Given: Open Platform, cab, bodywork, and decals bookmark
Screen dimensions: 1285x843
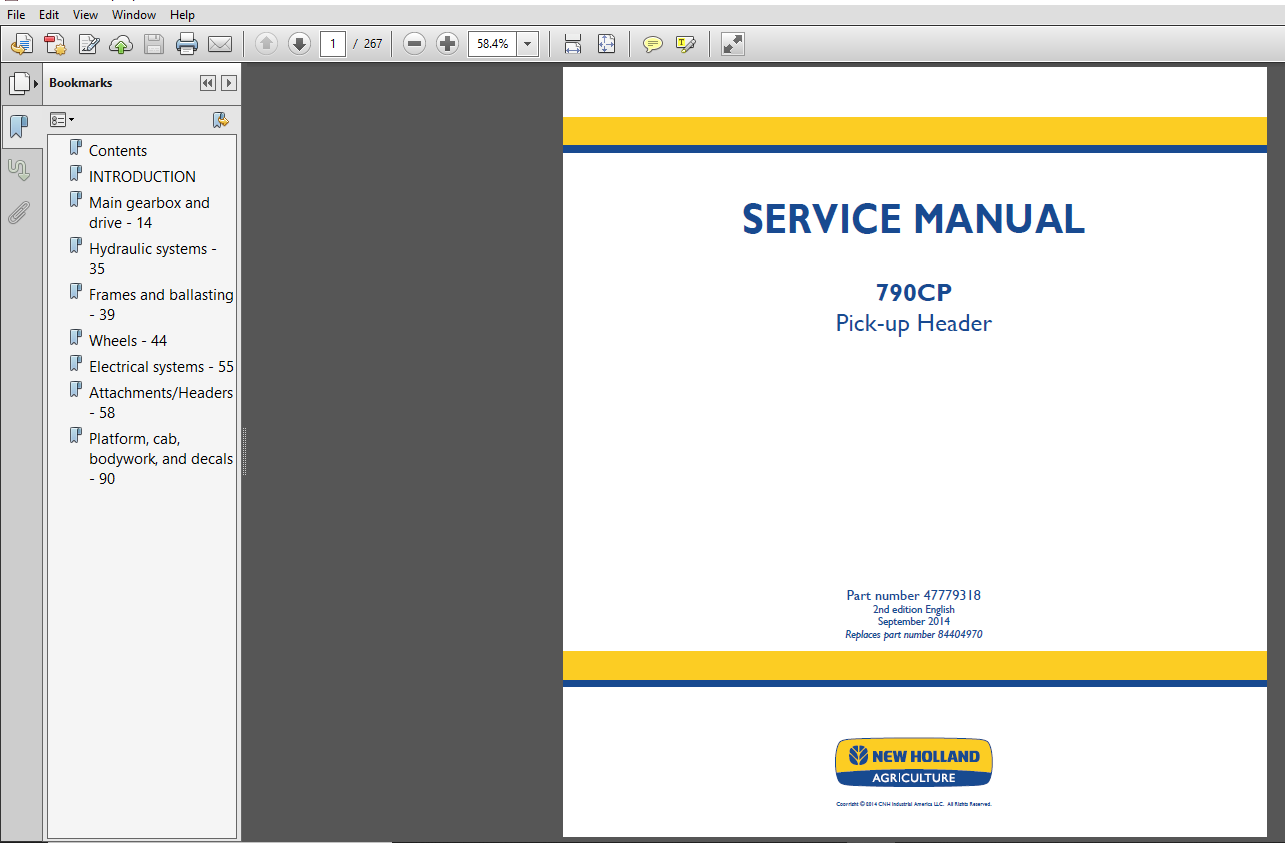Looking at the screenshot, I should pyautogui.click(x=161, y=459).
